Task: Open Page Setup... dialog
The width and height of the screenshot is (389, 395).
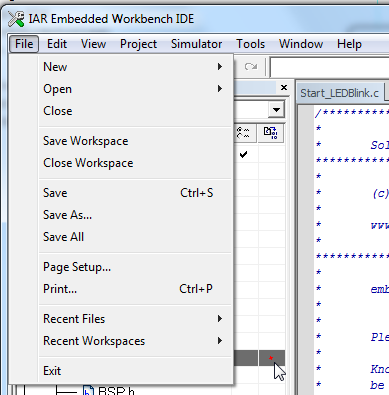Action: [x=135, y=267]
